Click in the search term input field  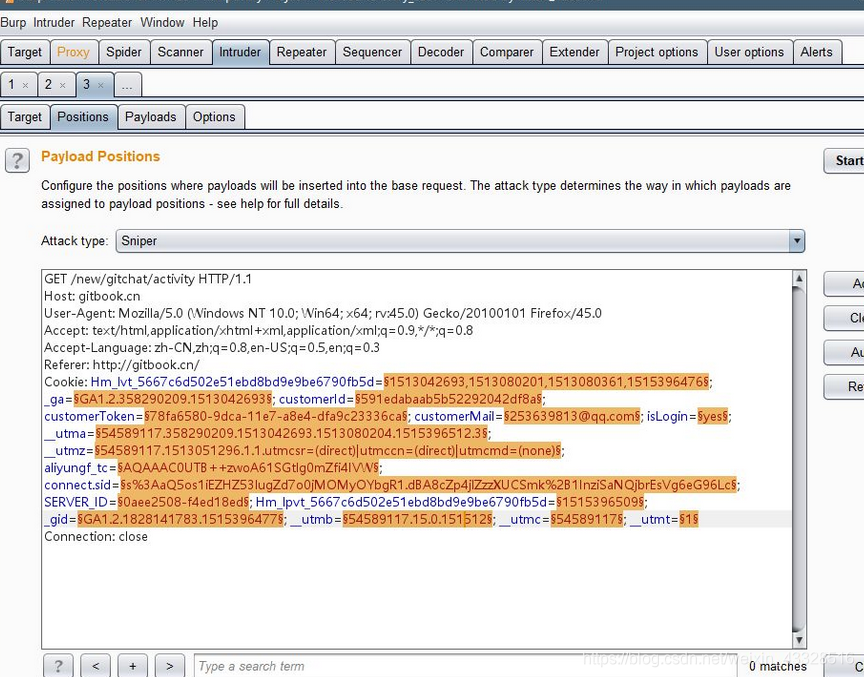tap(465, 666)
